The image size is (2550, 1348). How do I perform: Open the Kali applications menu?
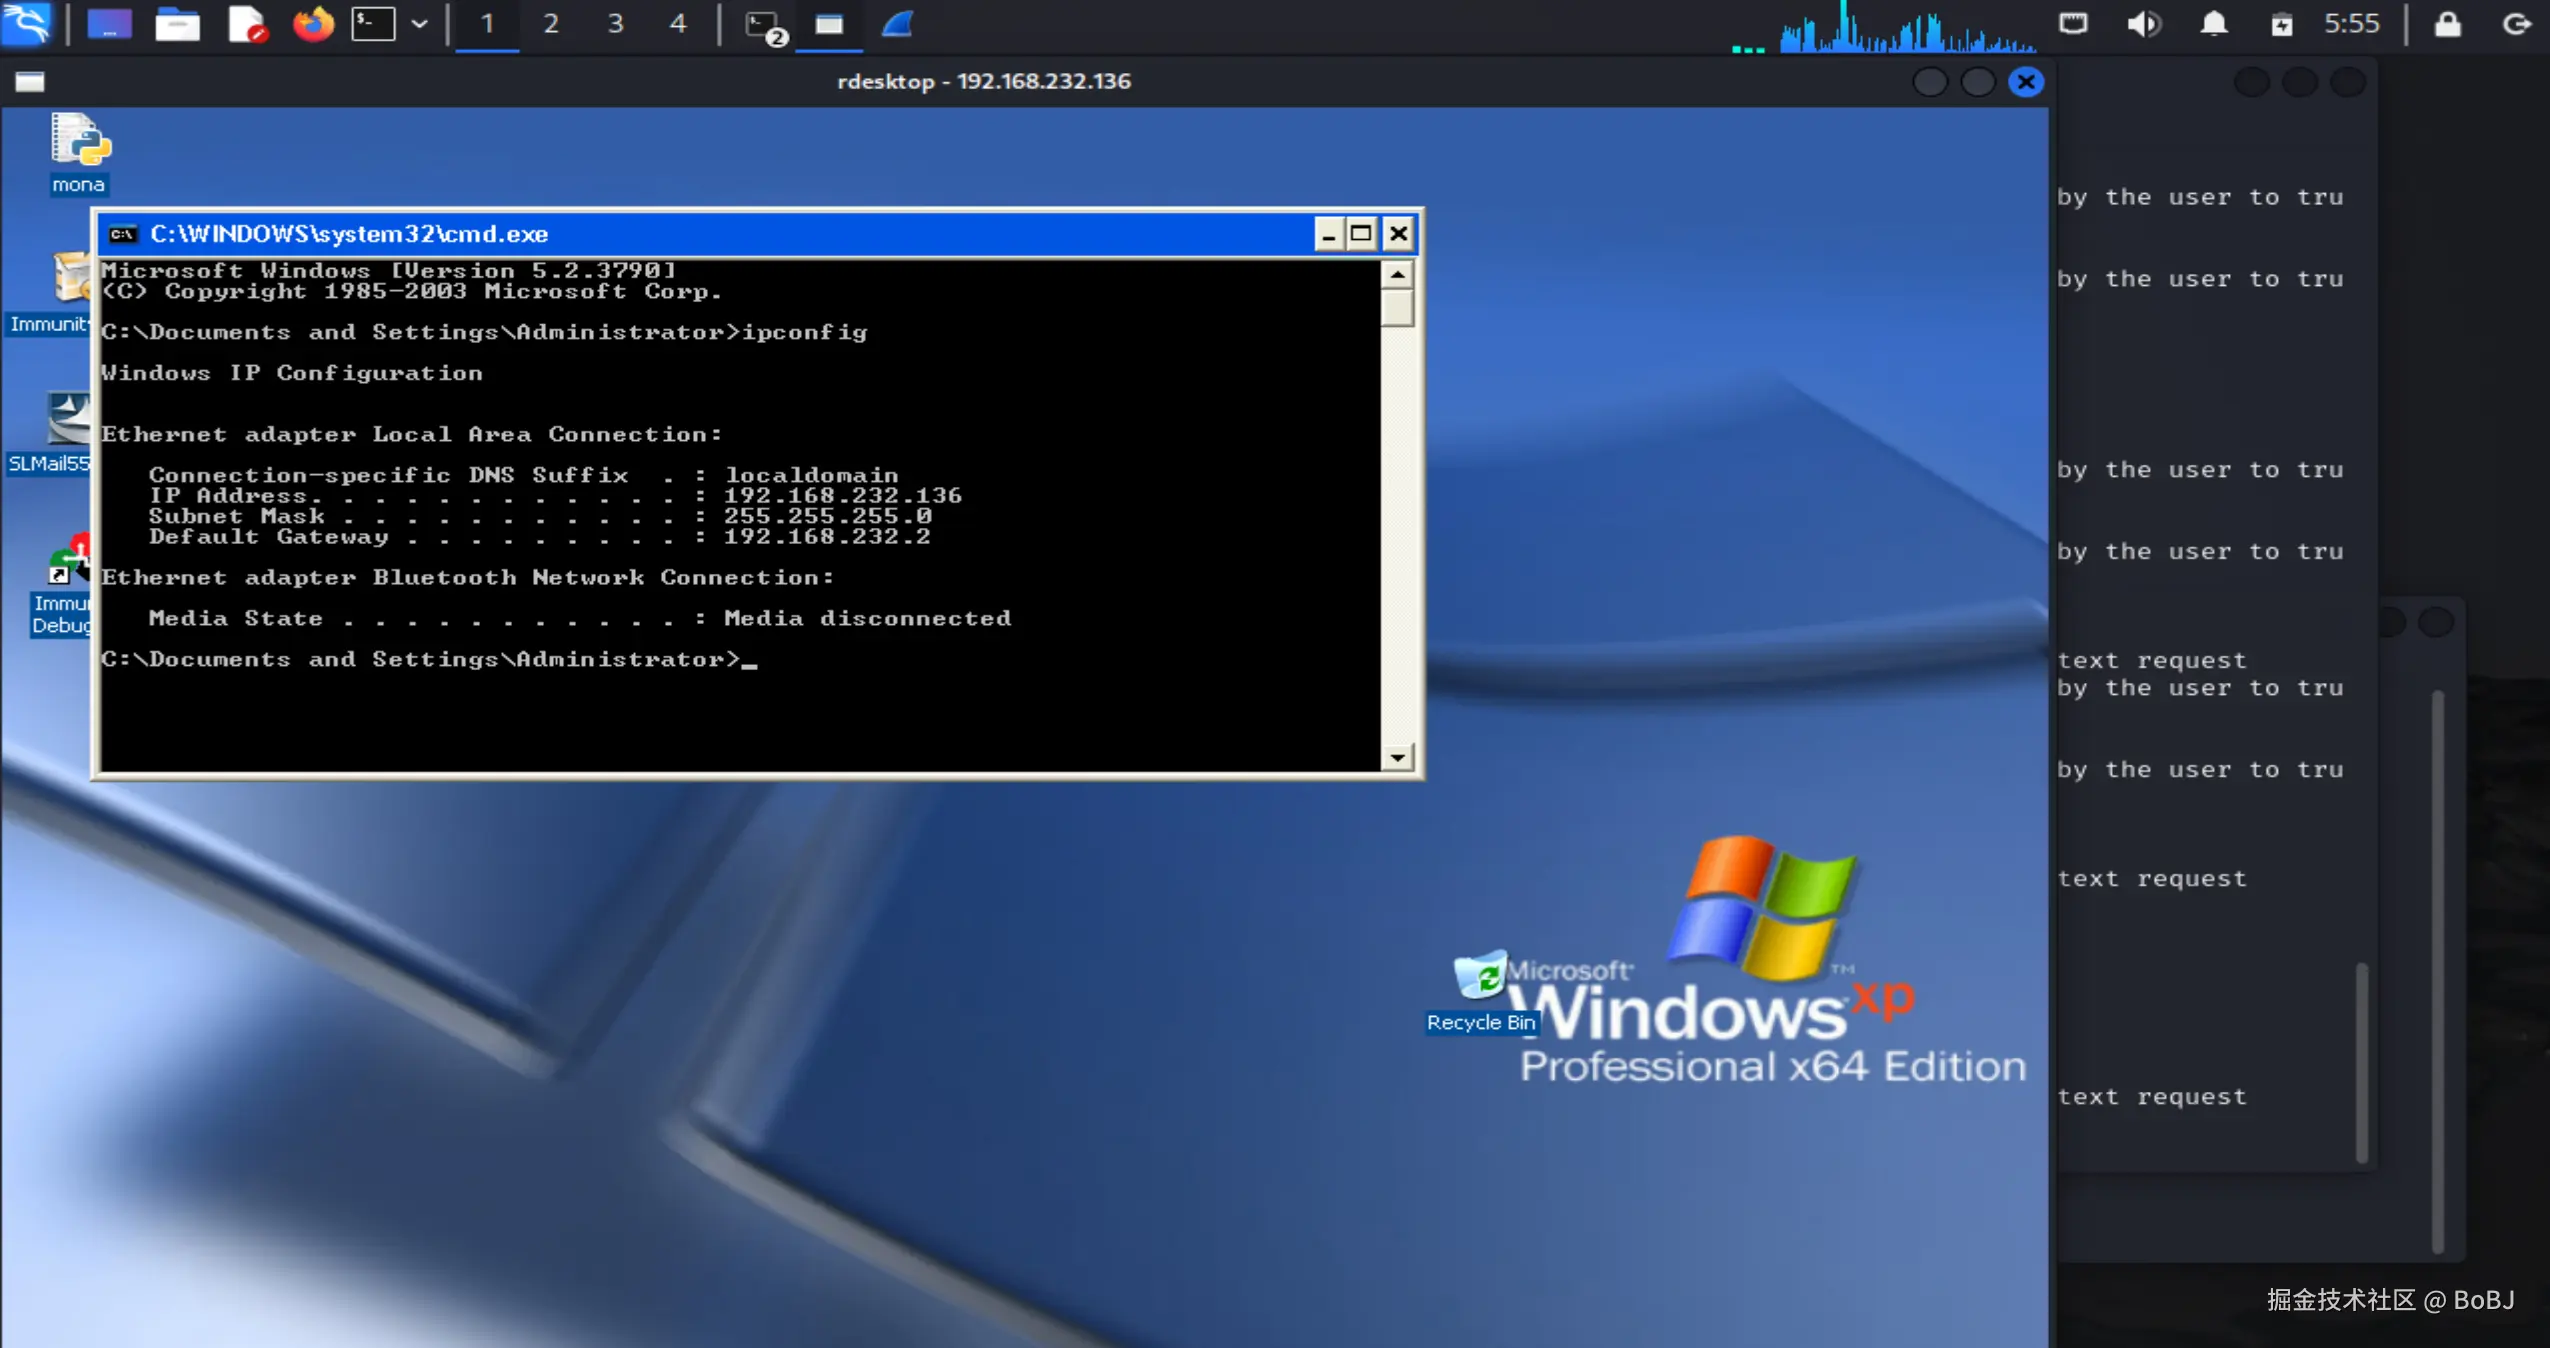click(x=26, y=24)
